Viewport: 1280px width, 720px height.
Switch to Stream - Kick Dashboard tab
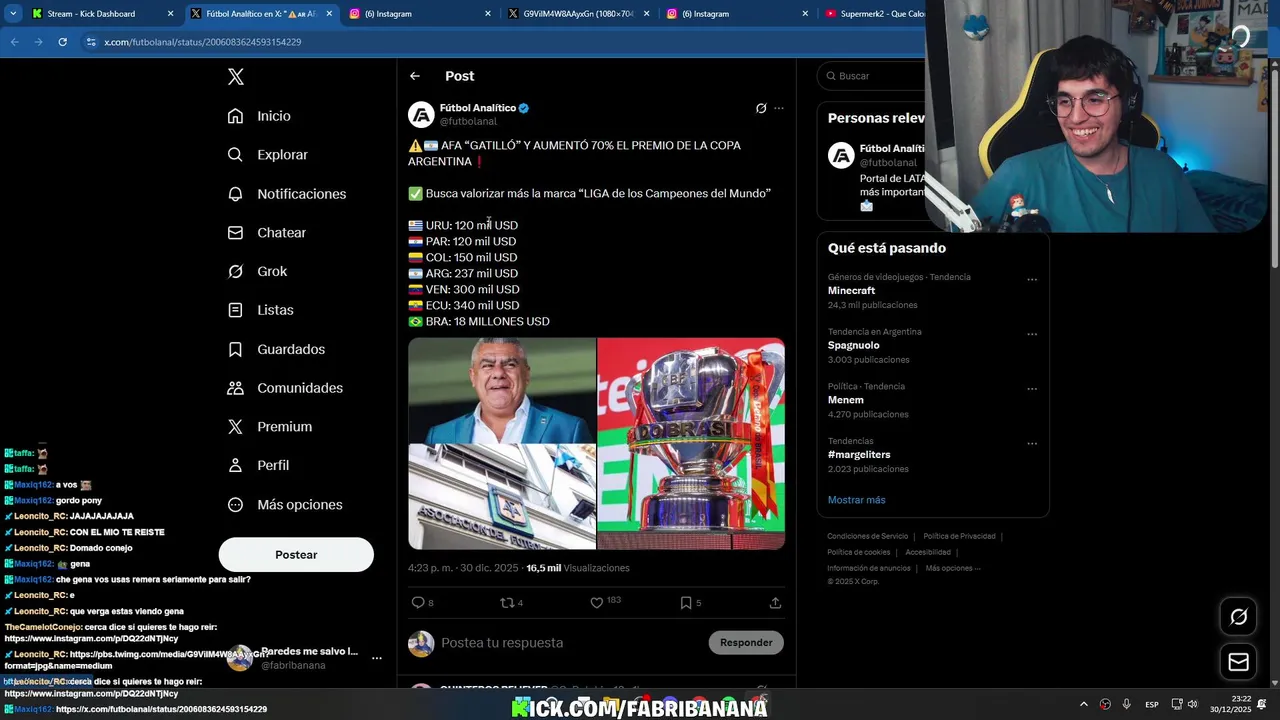click(x=91, y=14)
